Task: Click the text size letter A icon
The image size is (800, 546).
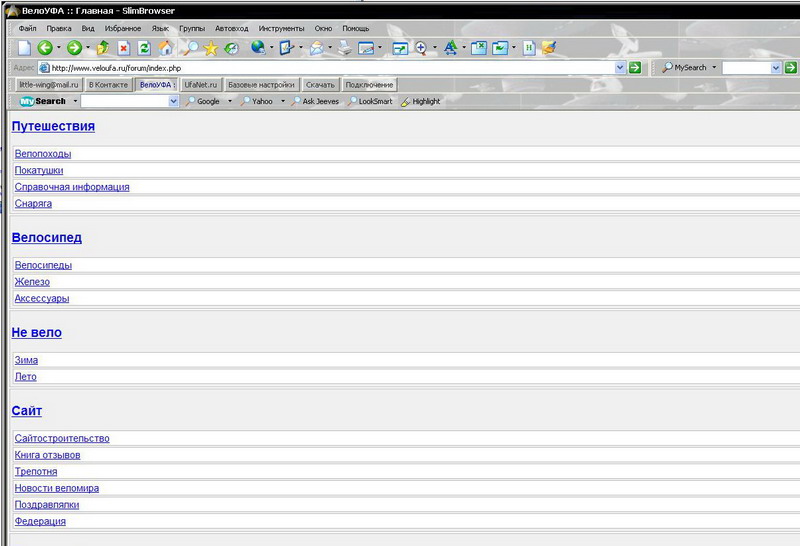Action: [450, 48]
